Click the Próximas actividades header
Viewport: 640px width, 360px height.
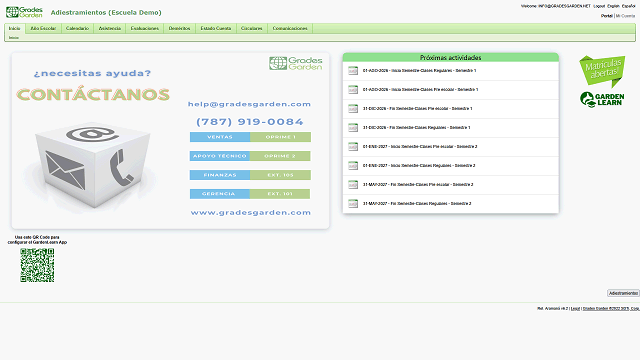pyautogui.click(x=451, y=58)
